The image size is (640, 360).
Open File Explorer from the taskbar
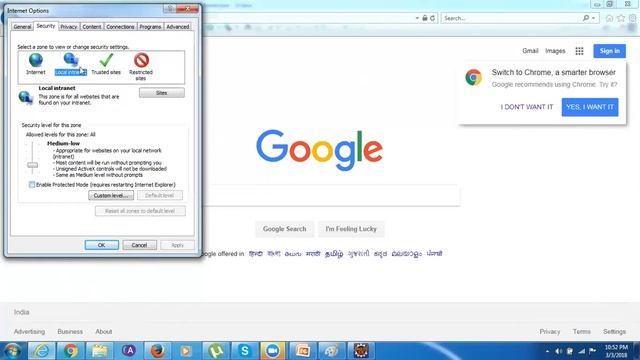pos(100,351)
